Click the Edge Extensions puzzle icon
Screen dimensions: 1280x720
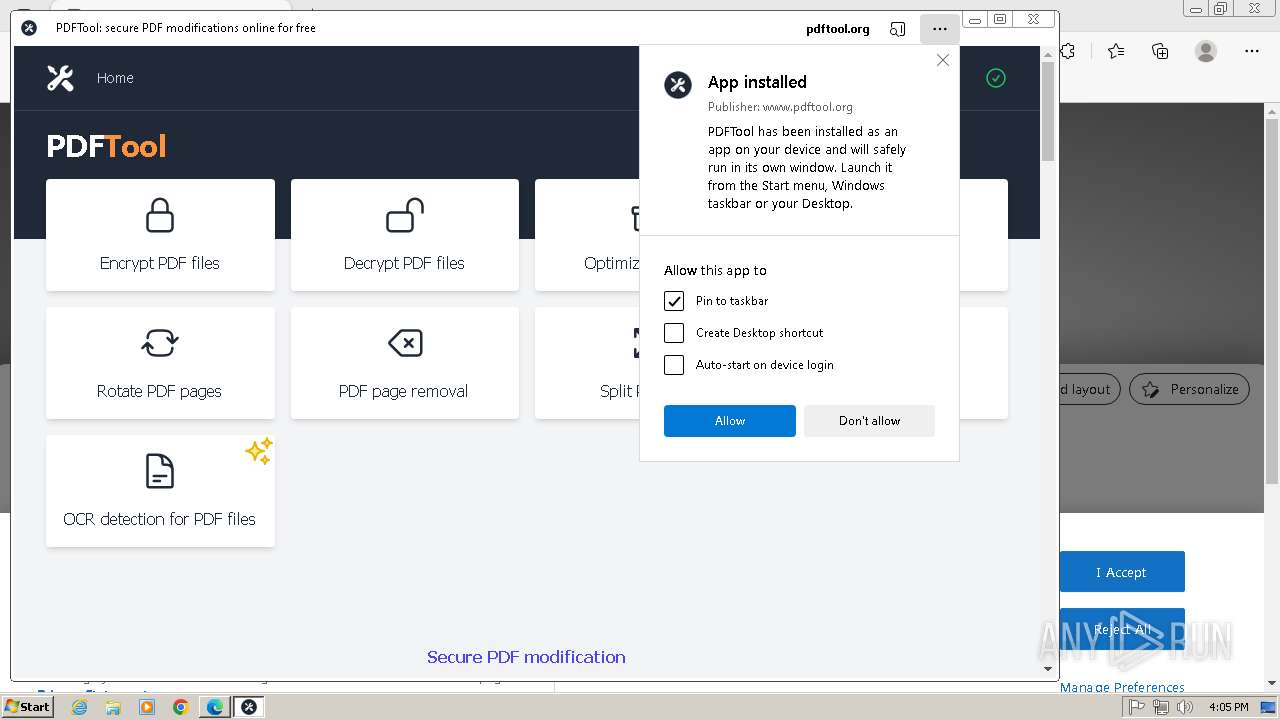pyautogui.click(x=1068, y=51)
